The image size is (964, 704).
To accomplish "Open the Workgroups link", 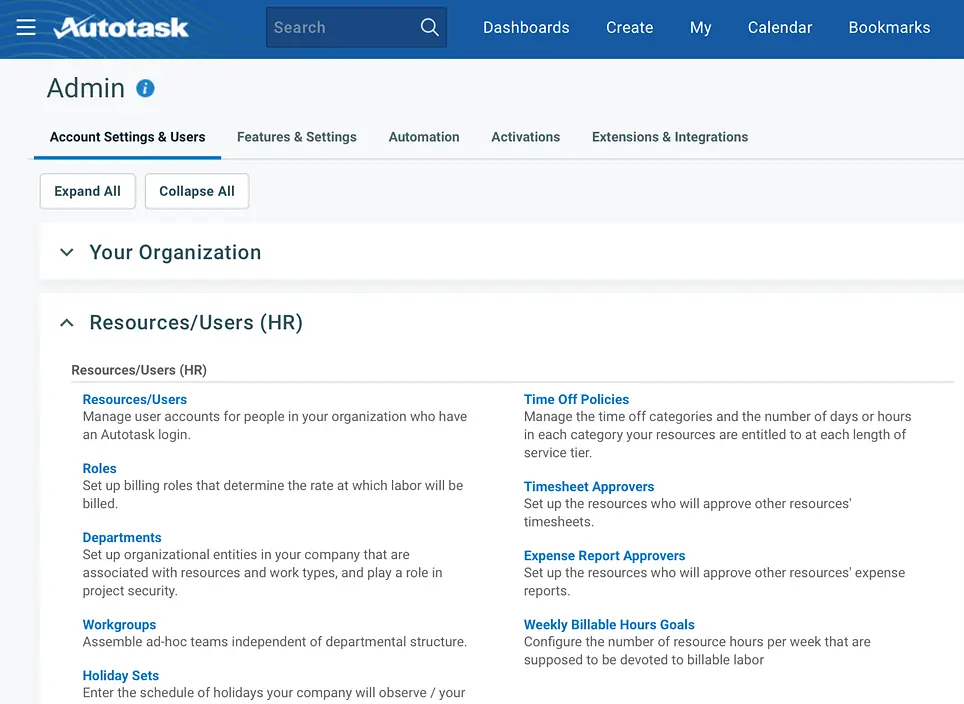I will click(119, 625).
